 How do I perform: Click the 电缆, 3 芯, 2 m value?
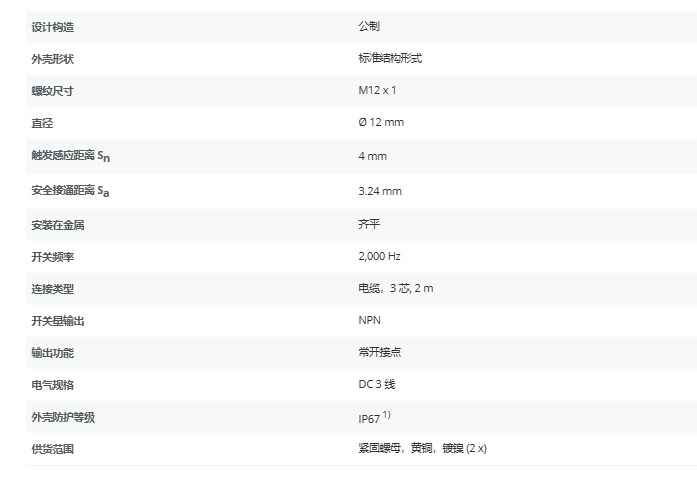pyautogui.click(x=396, y=289)
